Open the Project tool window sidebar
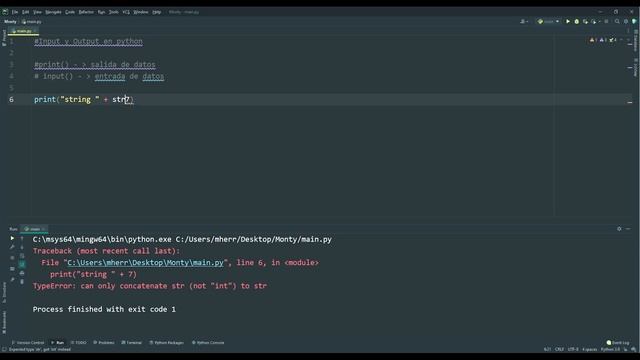The width and height of the screenshot is (640, 360). coord(4,38)
